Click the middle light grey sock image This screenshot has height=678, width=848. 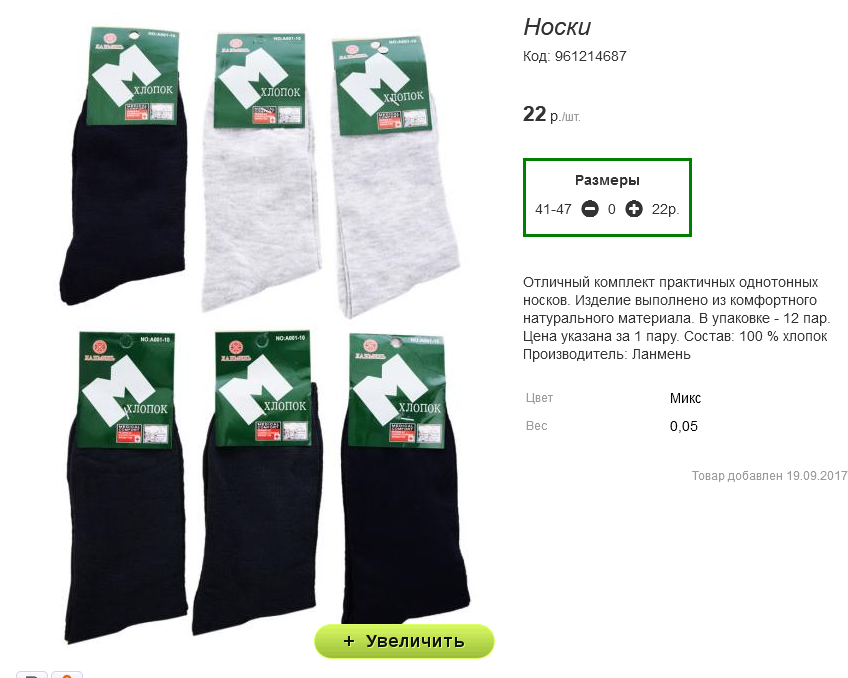click(260, 173)
